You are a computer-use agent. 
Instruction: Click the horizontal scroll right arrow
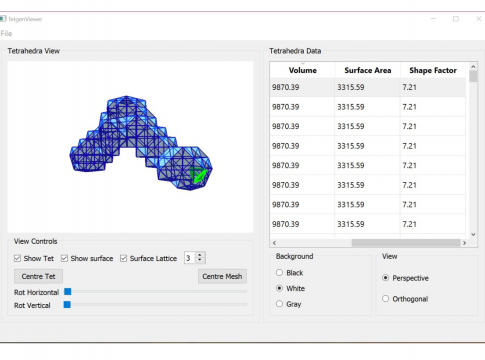[464, 243]
